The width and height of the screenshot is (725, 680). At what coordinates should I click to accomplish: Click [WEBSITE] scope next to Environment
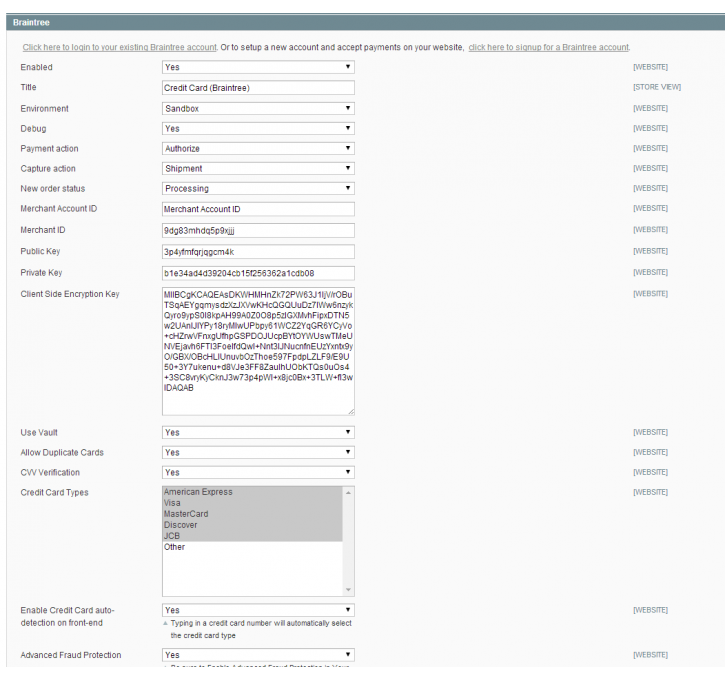click(x=650, y=108)
